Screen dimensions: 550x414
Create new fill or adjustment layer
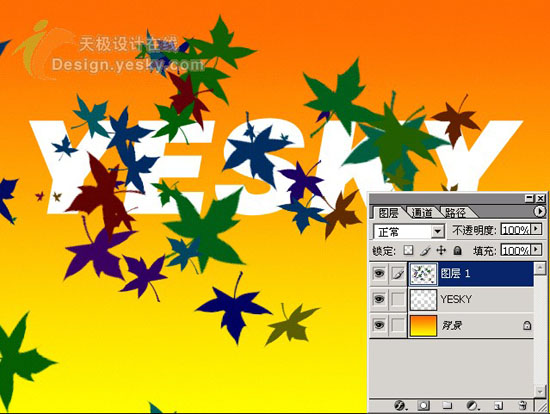click(x=473, y=406)
